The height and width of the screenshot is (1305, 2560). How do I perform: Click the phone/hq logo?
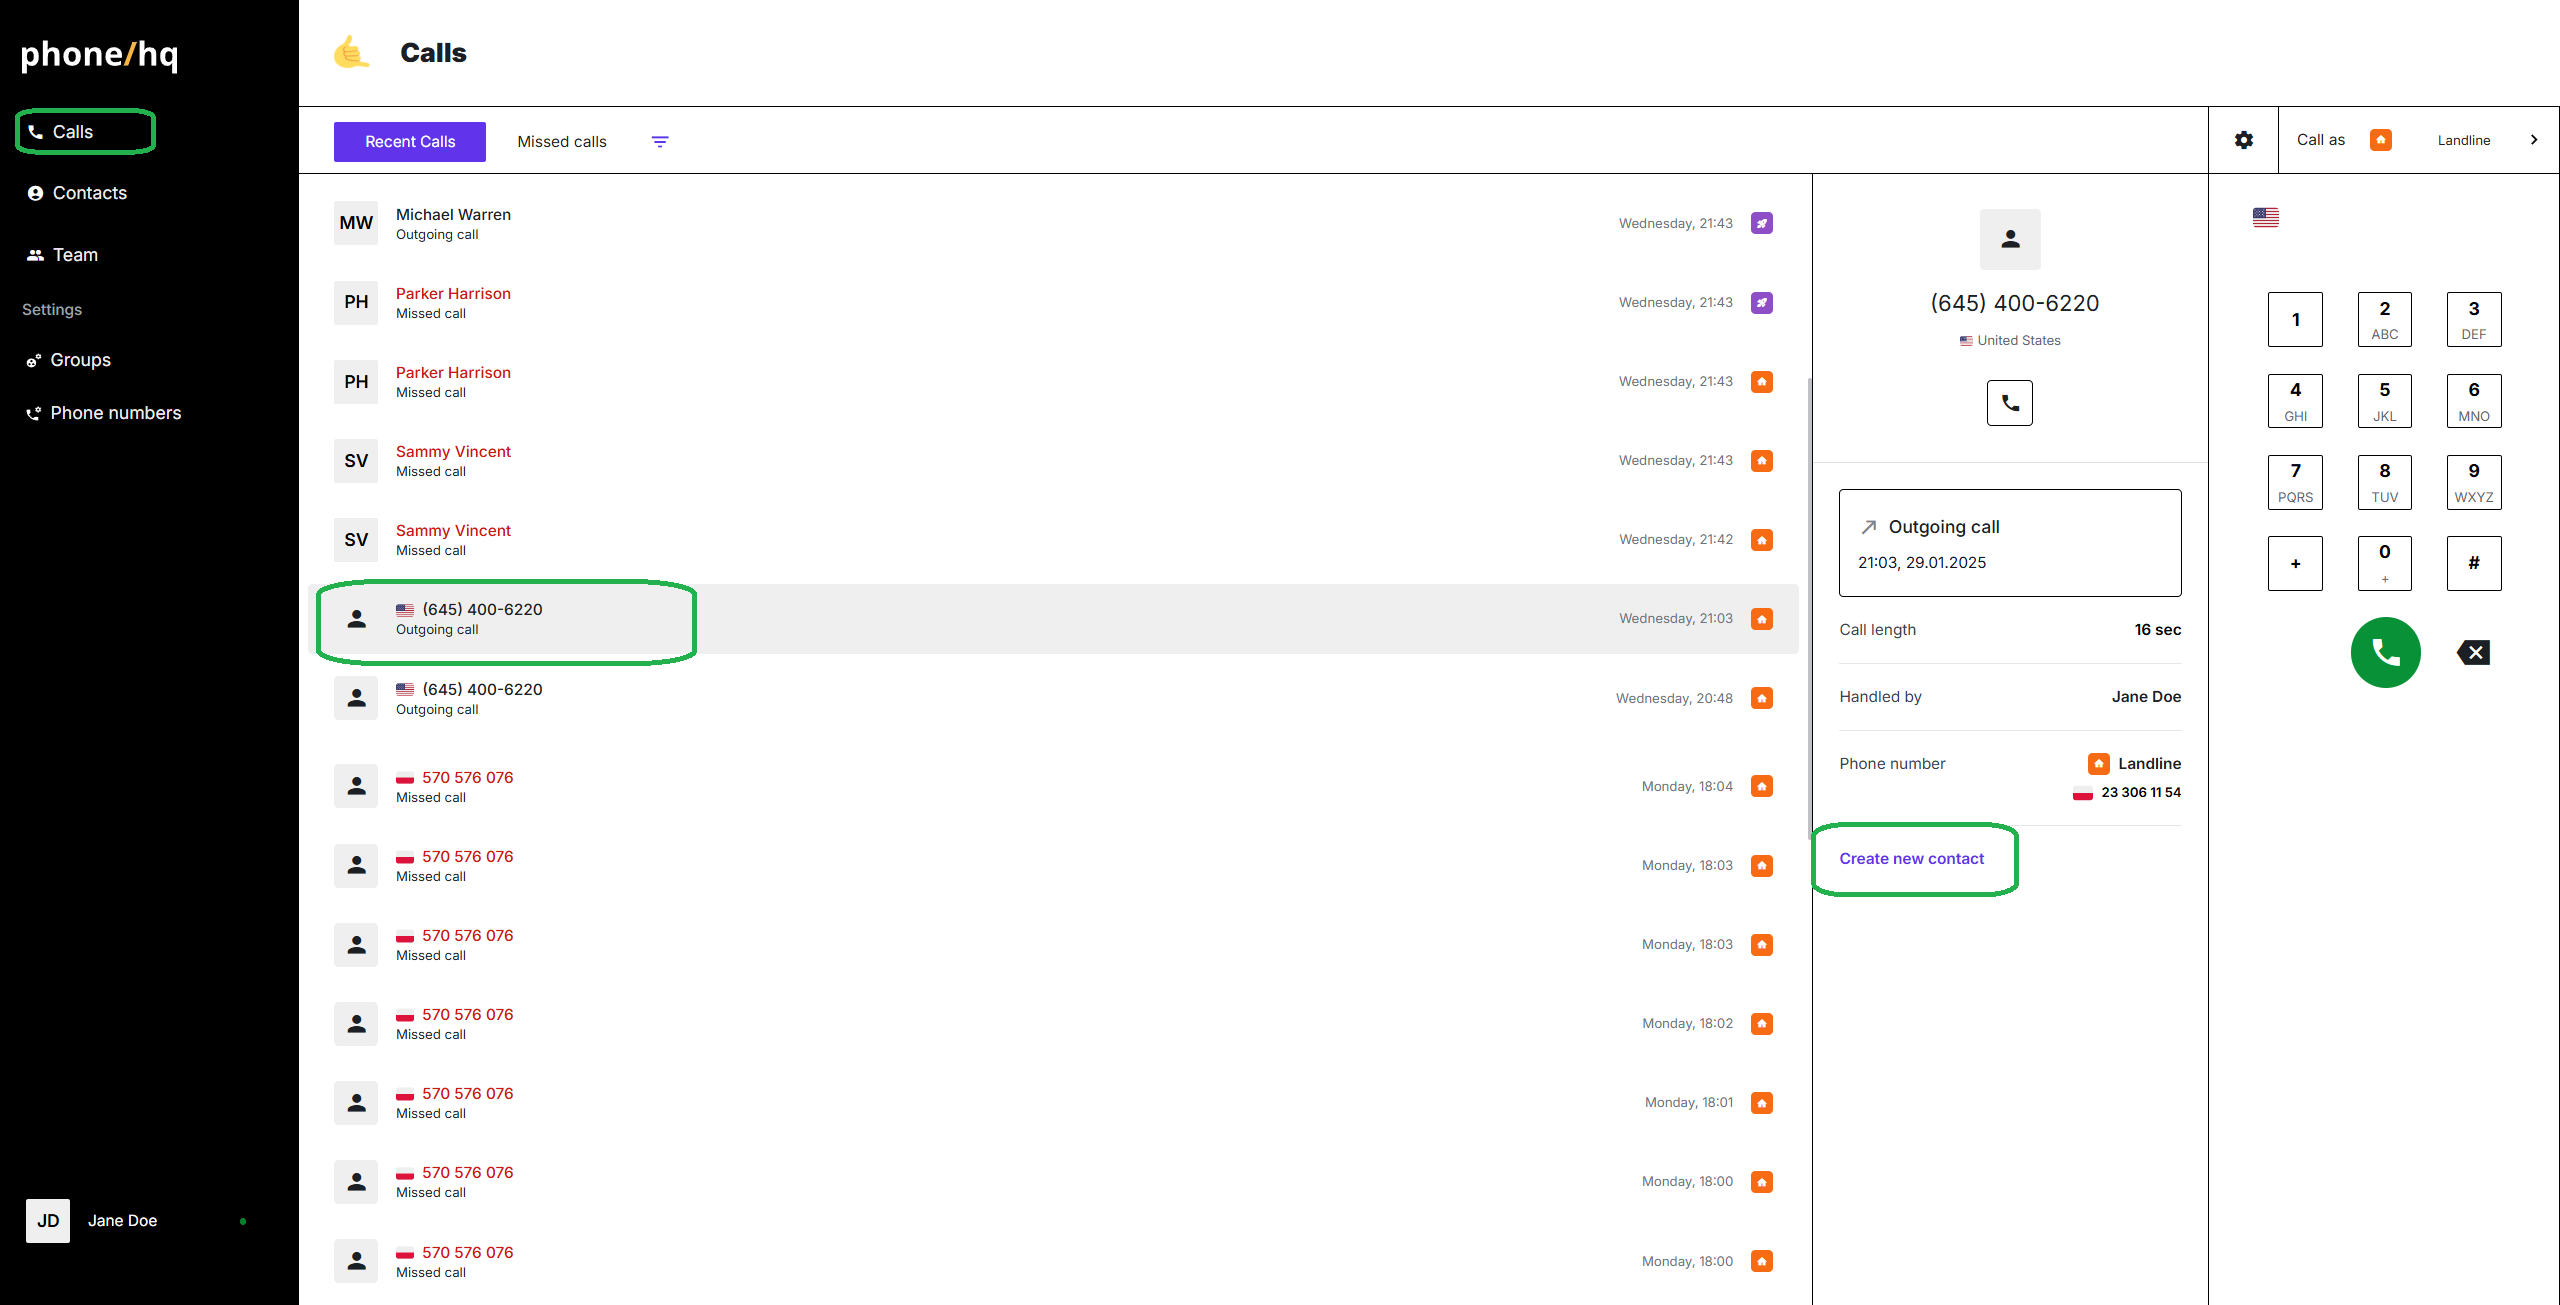pos(99,54)
